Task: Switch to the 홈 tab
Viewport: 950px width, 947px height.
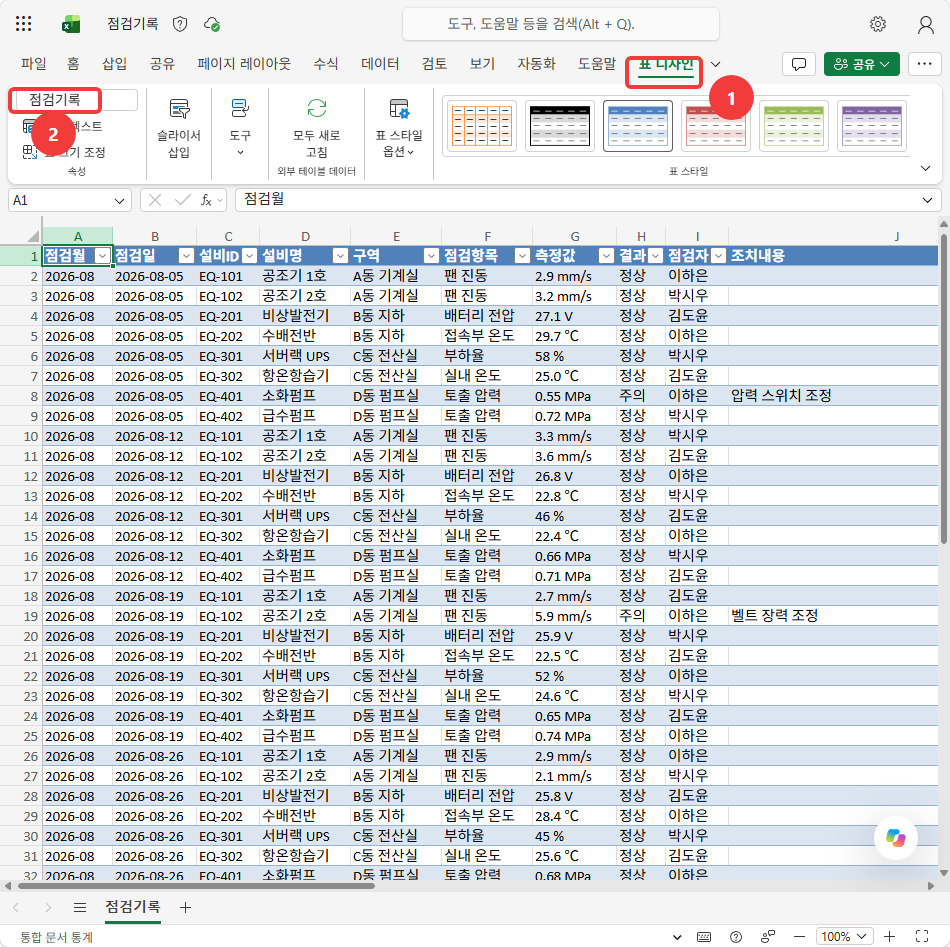Action: click(73, 64)
